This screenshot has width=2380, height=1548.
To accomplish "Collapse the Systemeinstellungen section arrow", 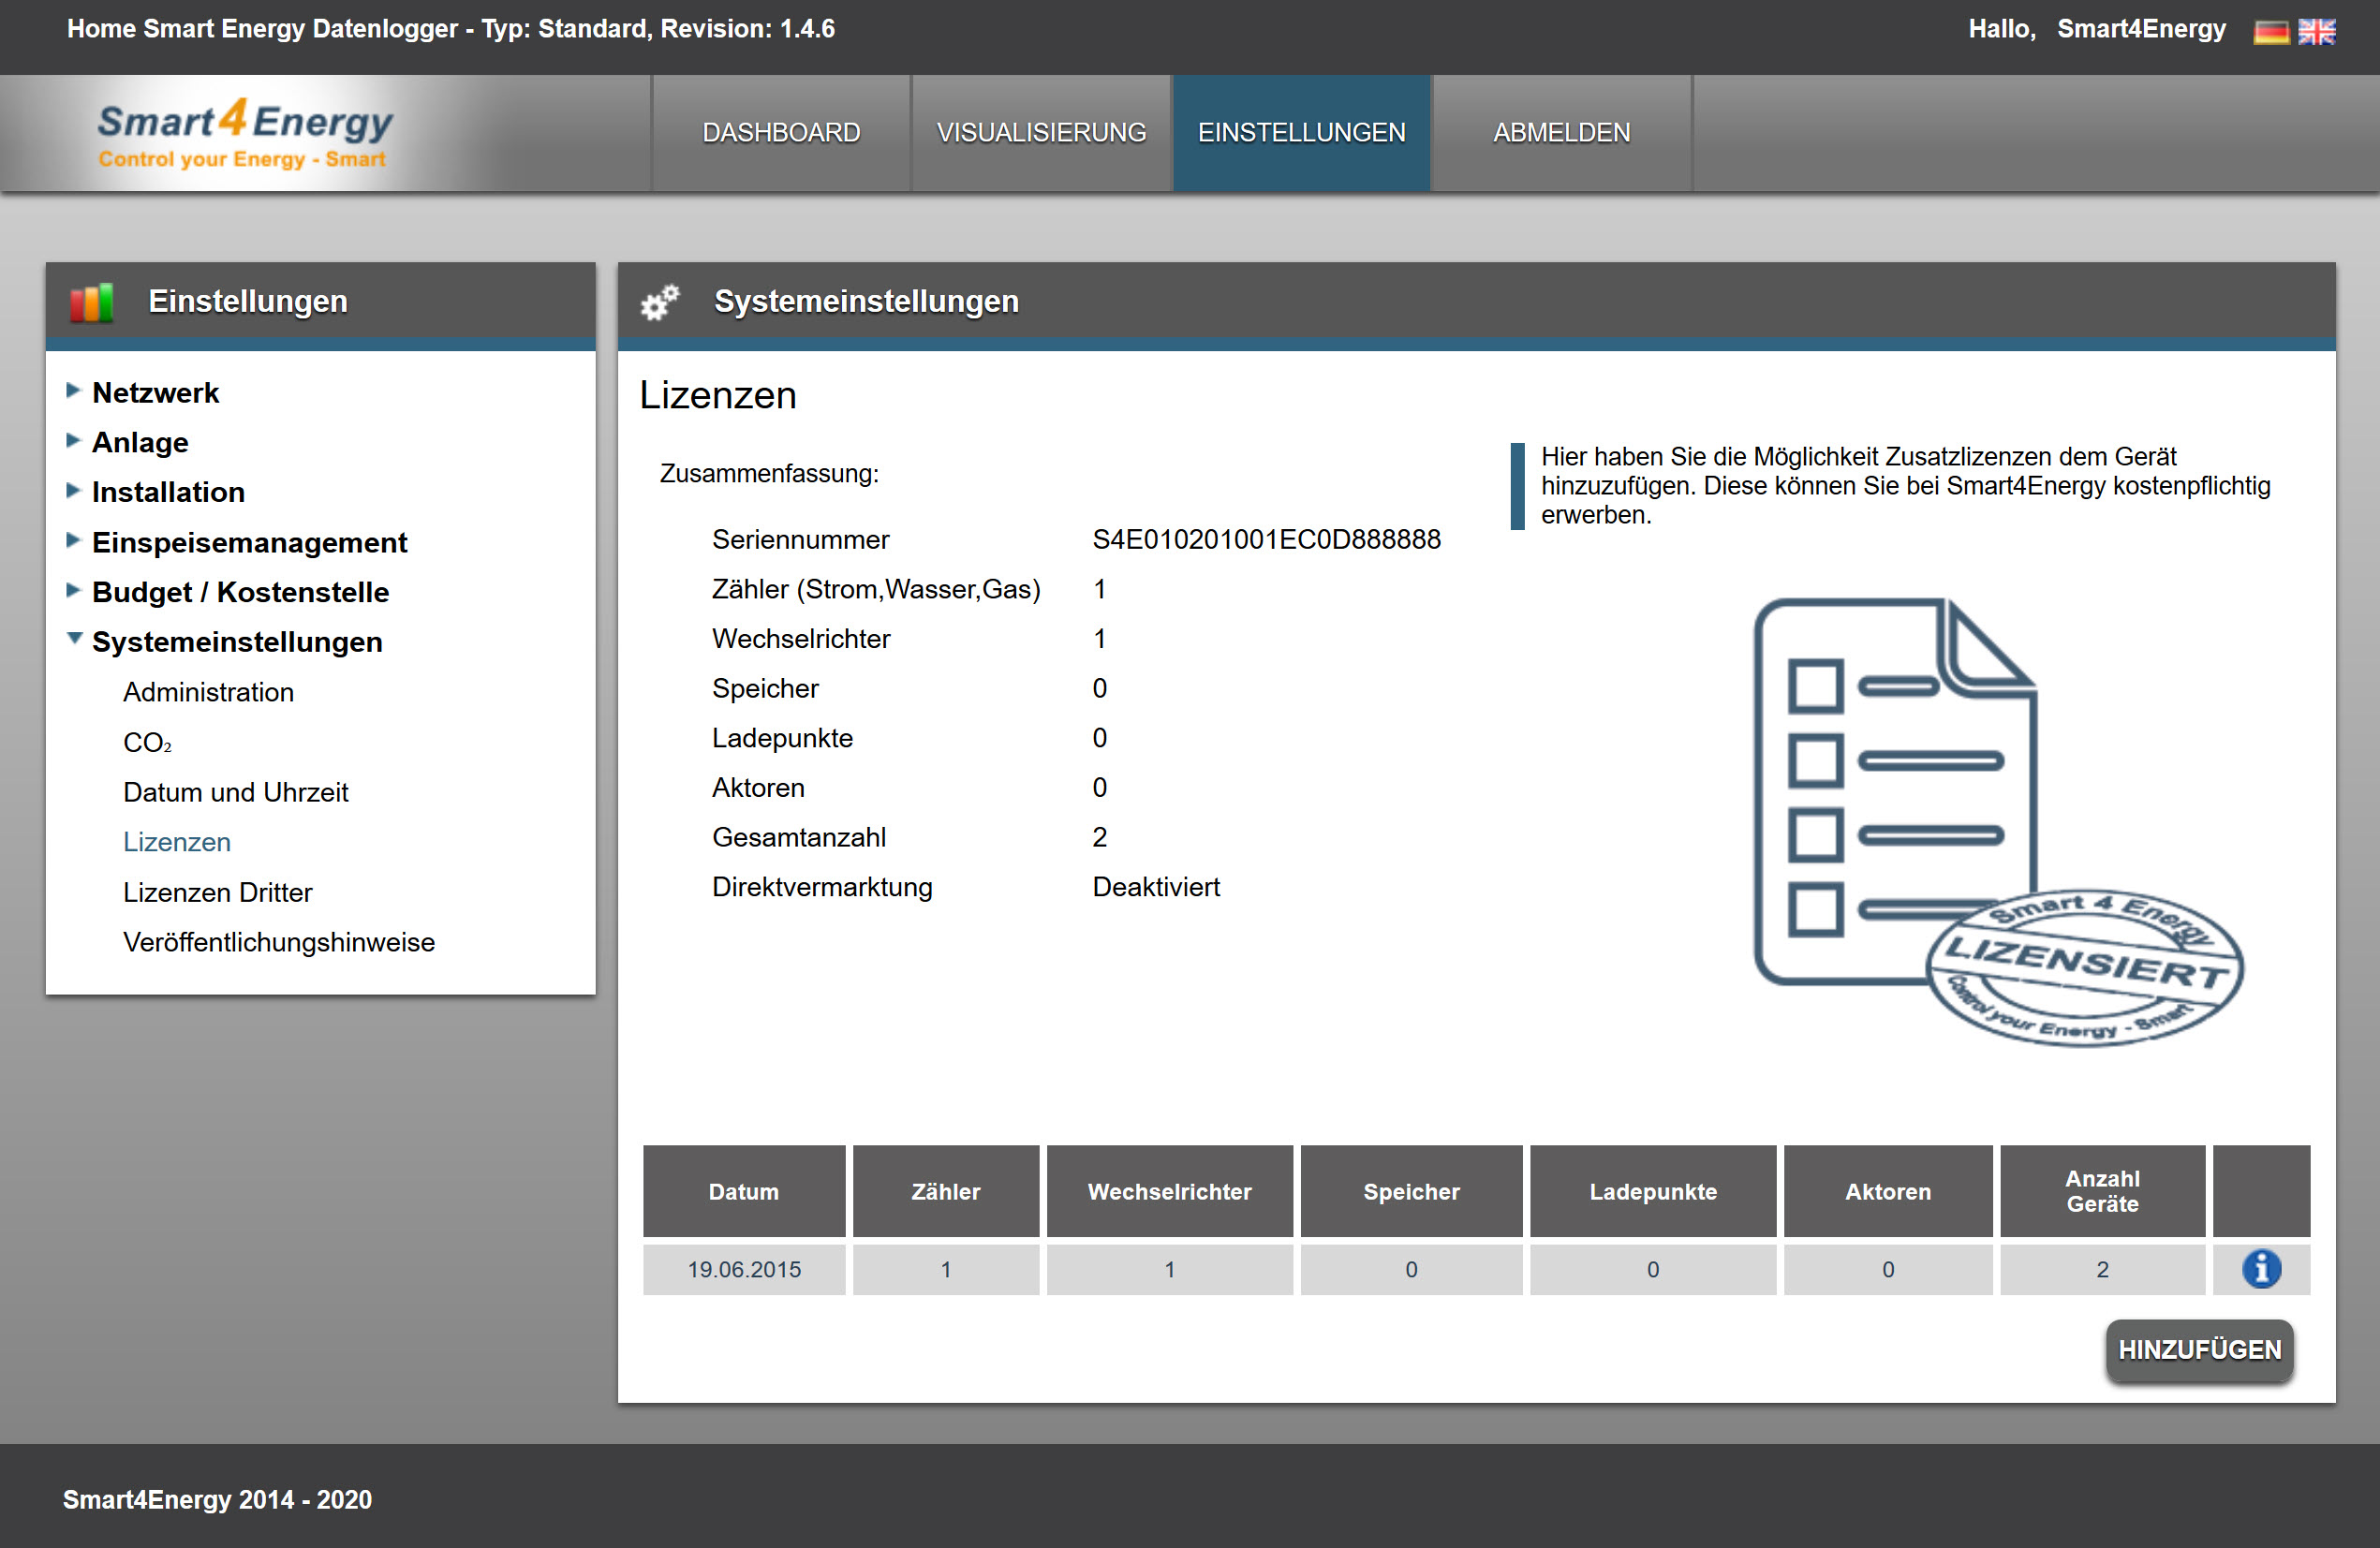I will (x=74, y=639).
